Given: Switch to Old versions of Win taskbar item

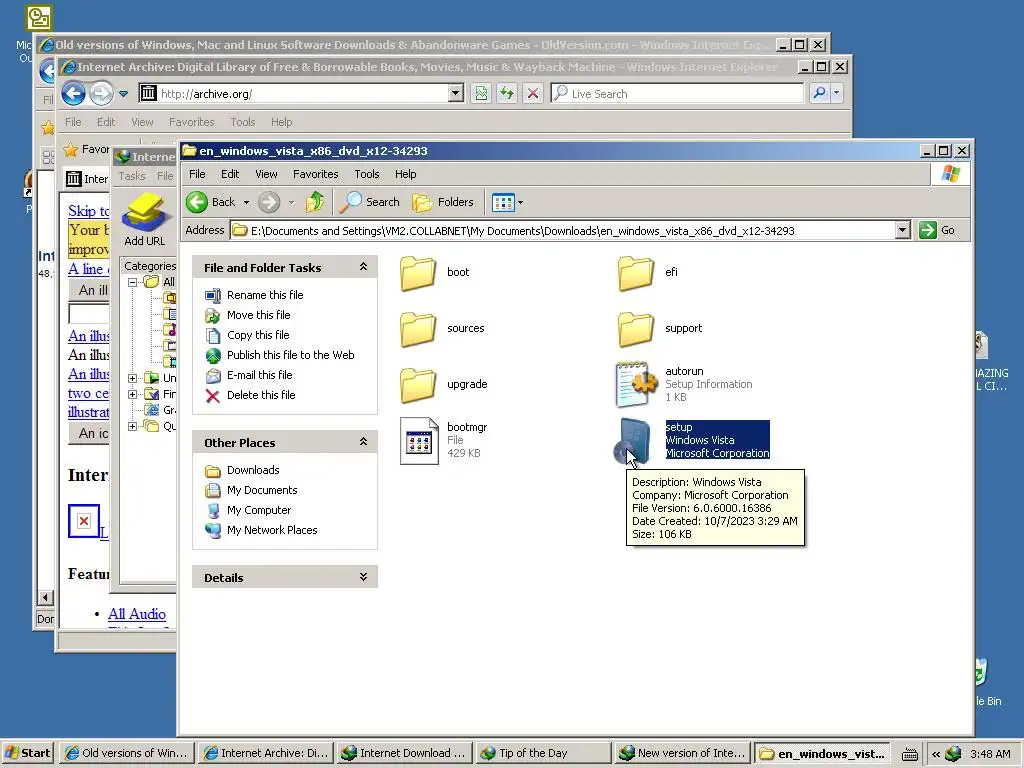Looking at the screenshot, I should (127, 753).
